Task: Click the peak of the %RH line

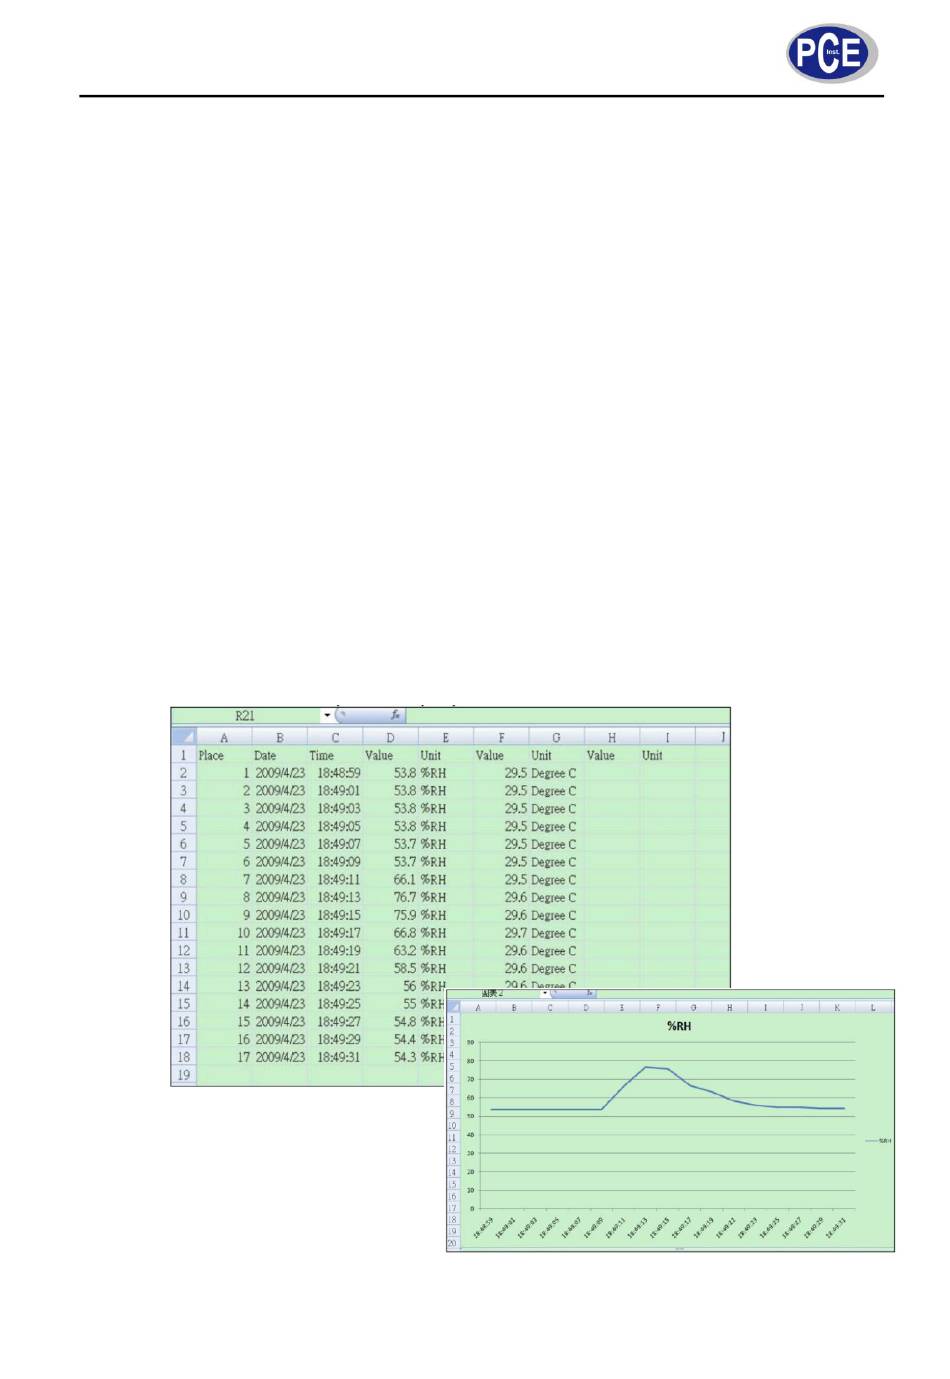Action: (646, 1067)
